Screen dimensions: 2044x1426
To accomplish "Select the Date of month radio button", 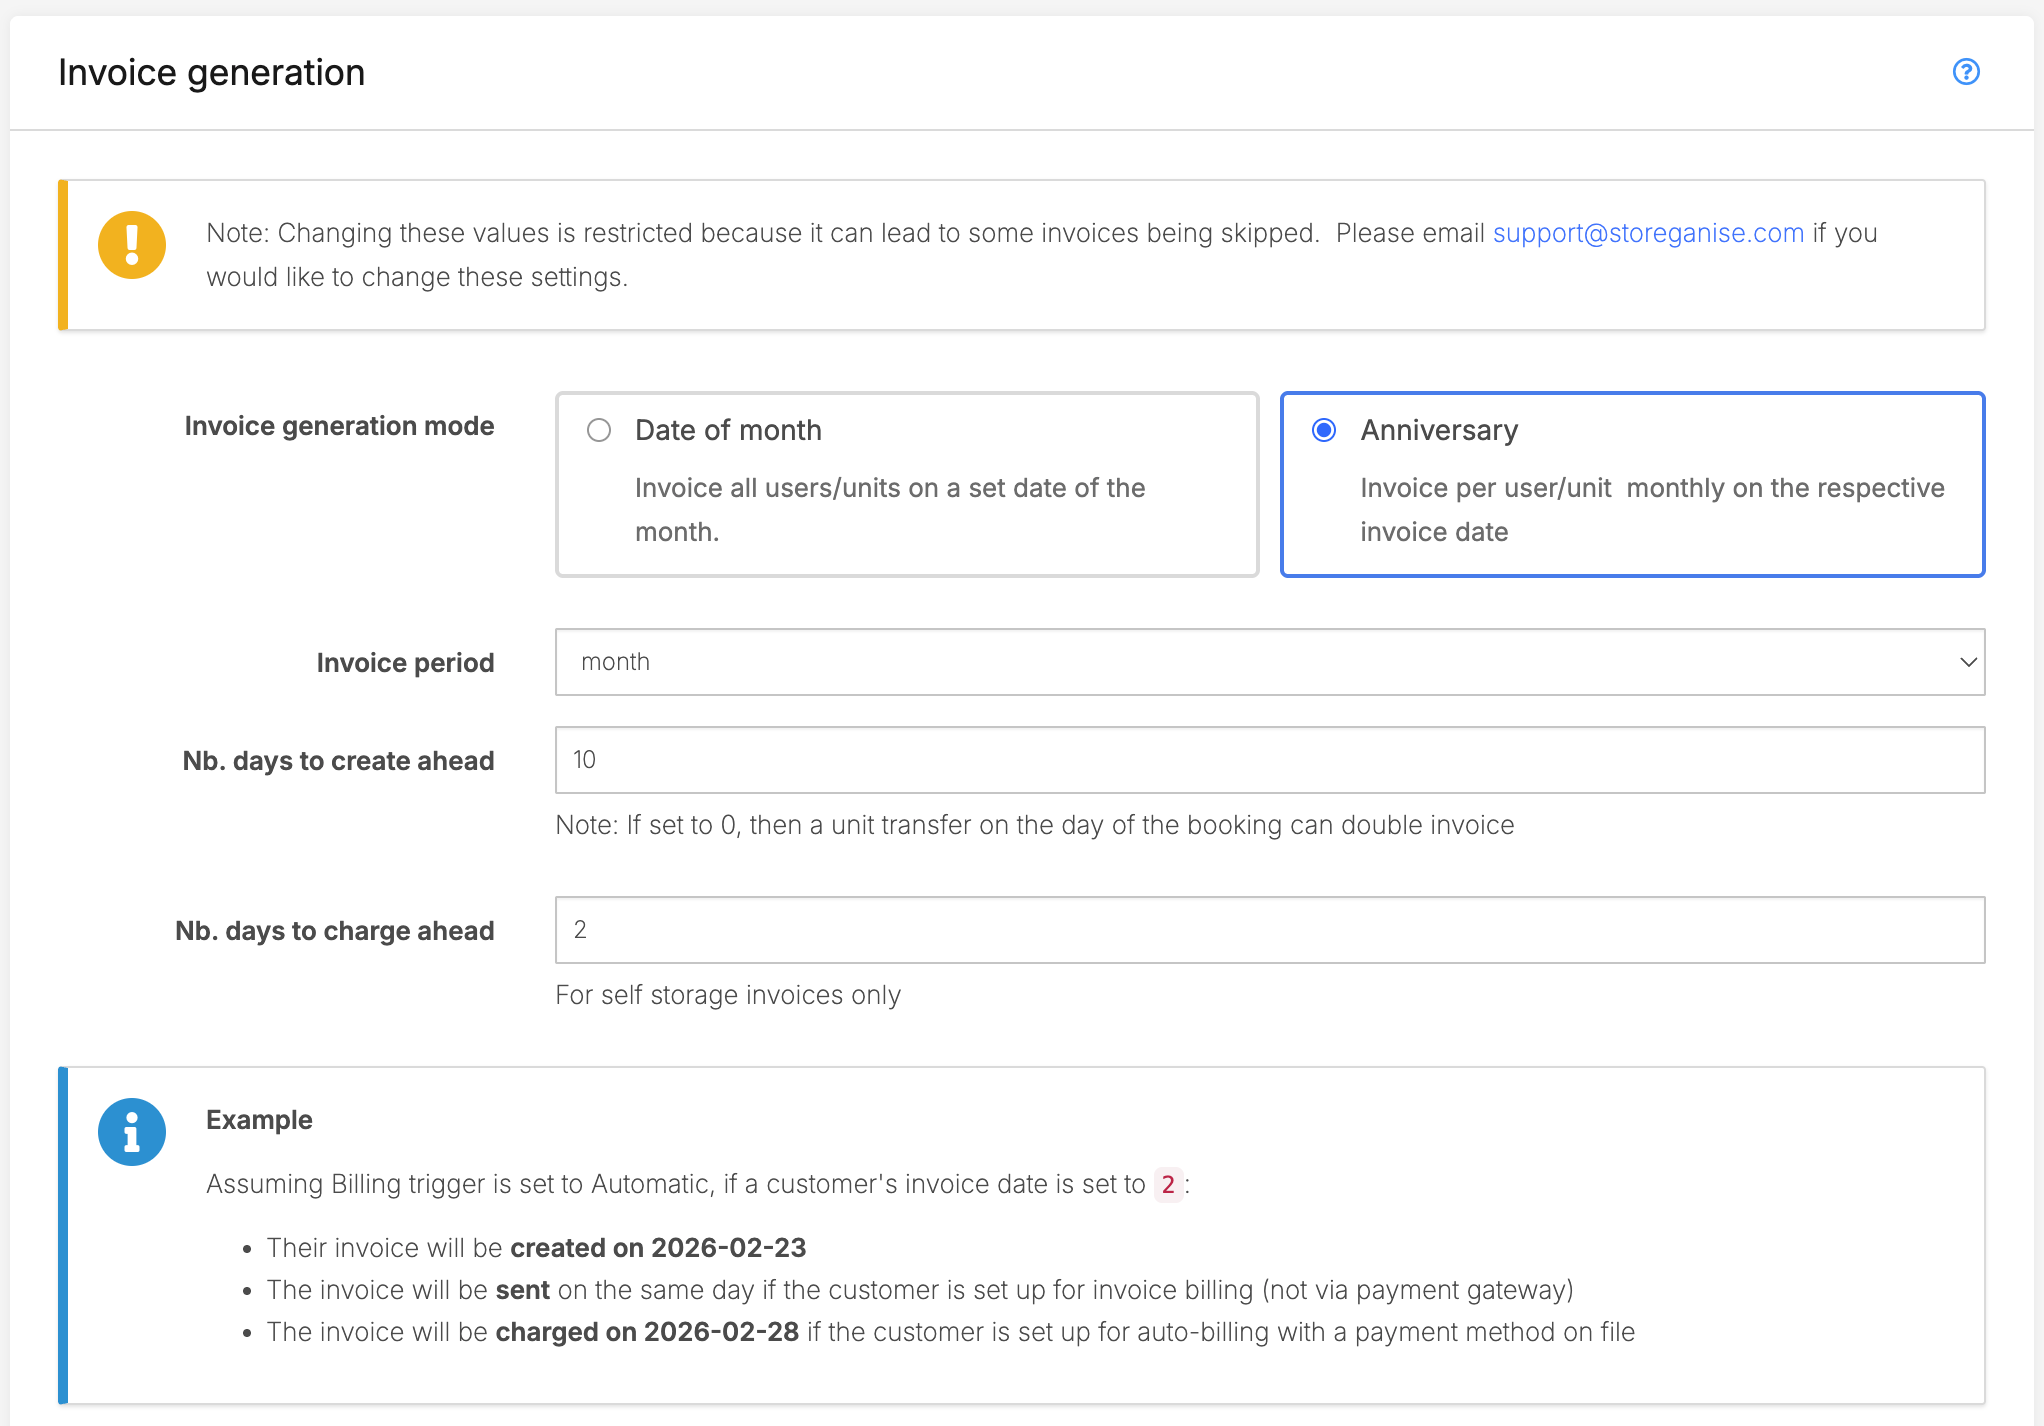I will tap(599, 430).
